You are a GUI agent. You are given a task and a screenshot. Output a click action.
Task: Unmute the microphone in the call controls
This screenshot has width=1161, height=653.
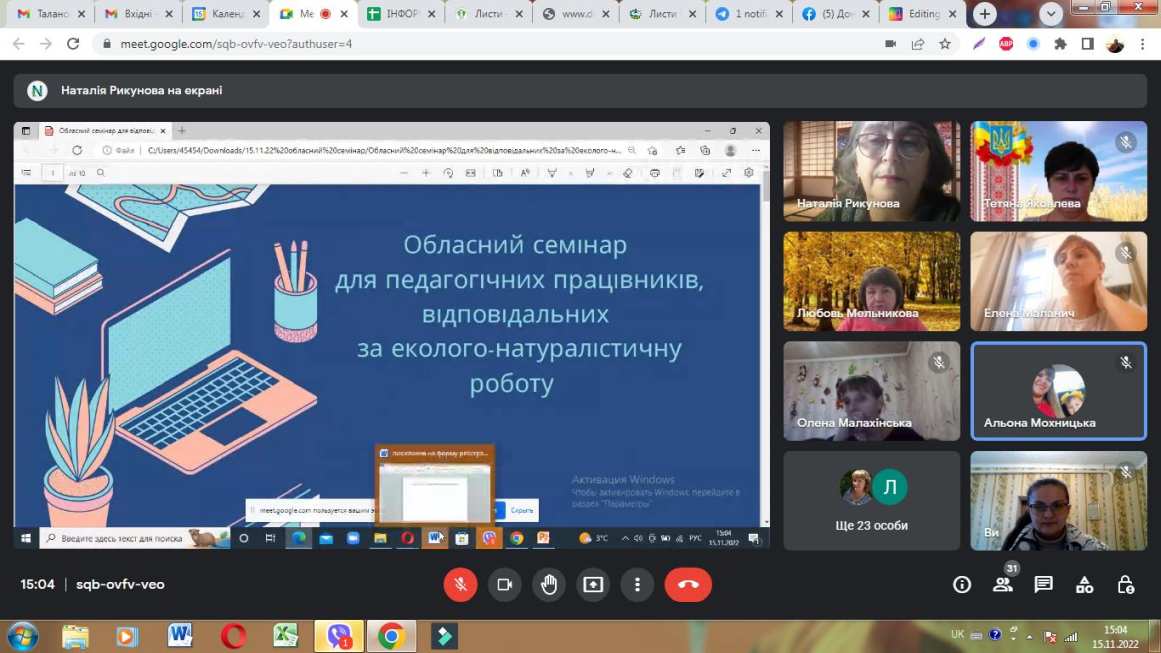pyautogui.click(x=460, y=585)
